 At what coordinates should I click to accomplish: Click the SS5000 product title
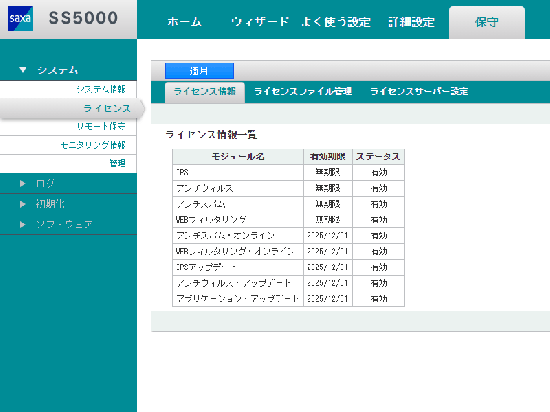click(83, 18)
